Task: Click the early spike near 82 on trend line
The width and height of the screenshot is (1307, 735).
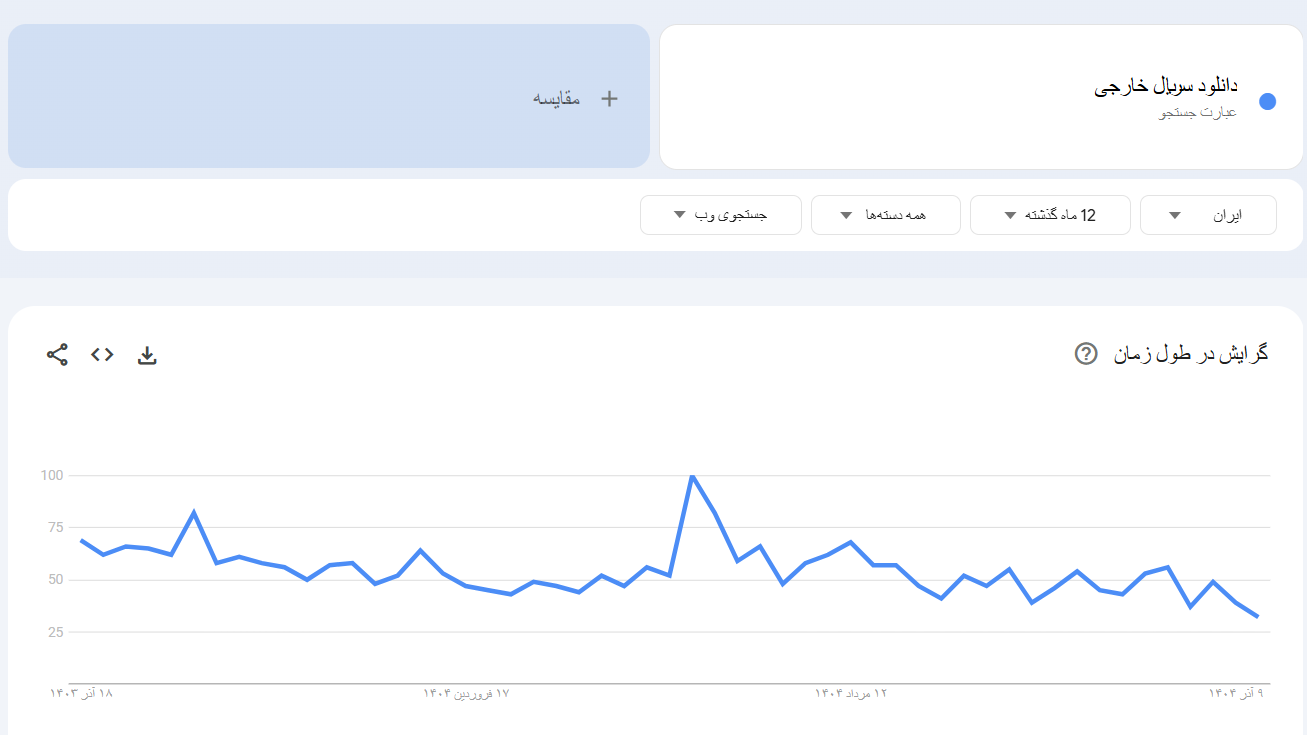Action: click(194, 512)
